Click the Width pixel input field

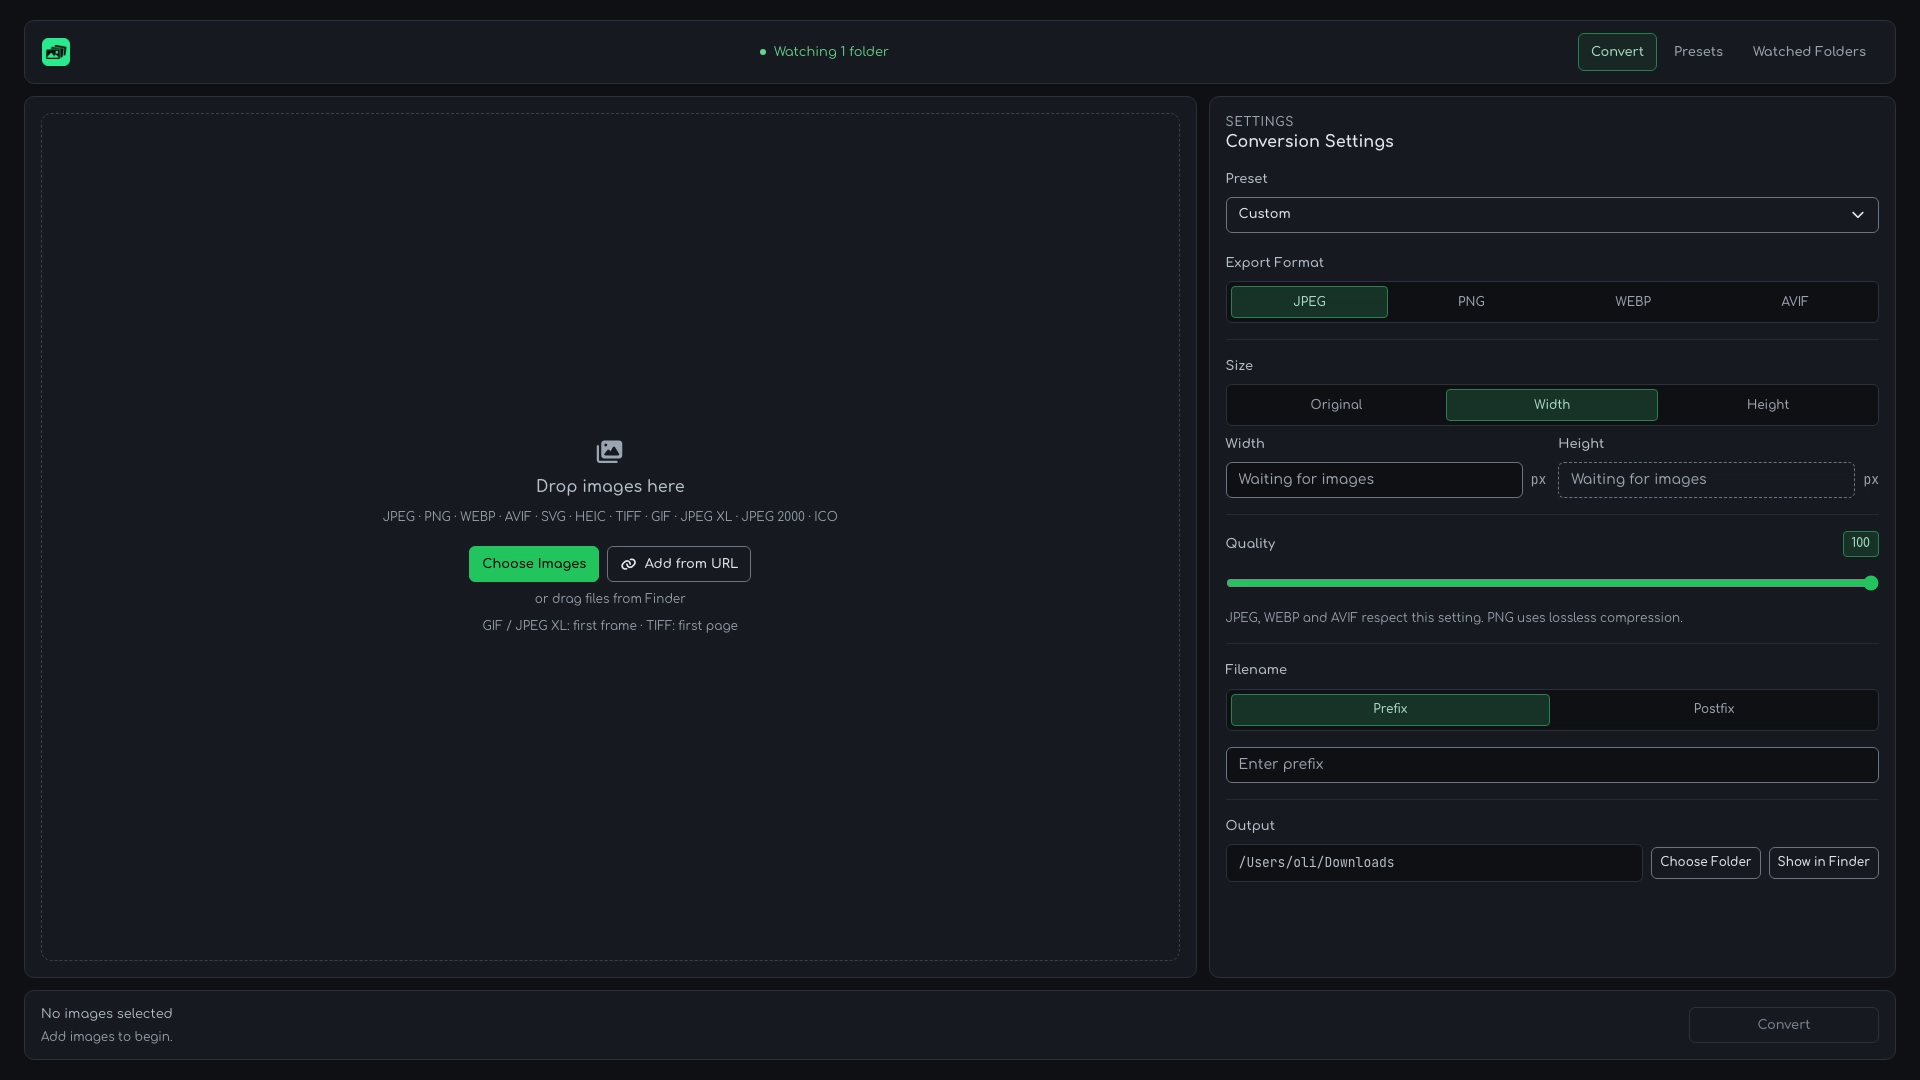point(1374,480)
